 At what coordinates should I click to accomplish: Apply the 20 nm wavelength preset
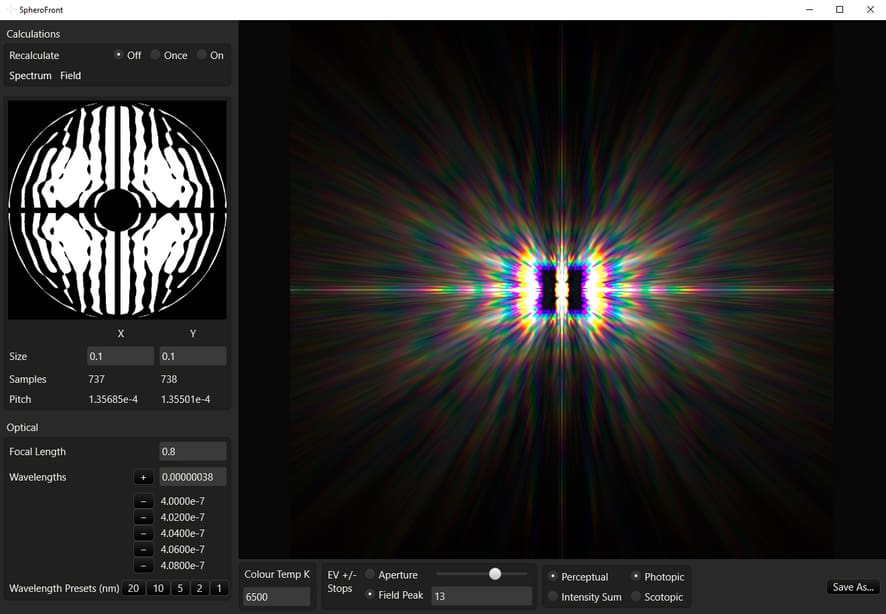pyautogui.click(x=132, y=588)
